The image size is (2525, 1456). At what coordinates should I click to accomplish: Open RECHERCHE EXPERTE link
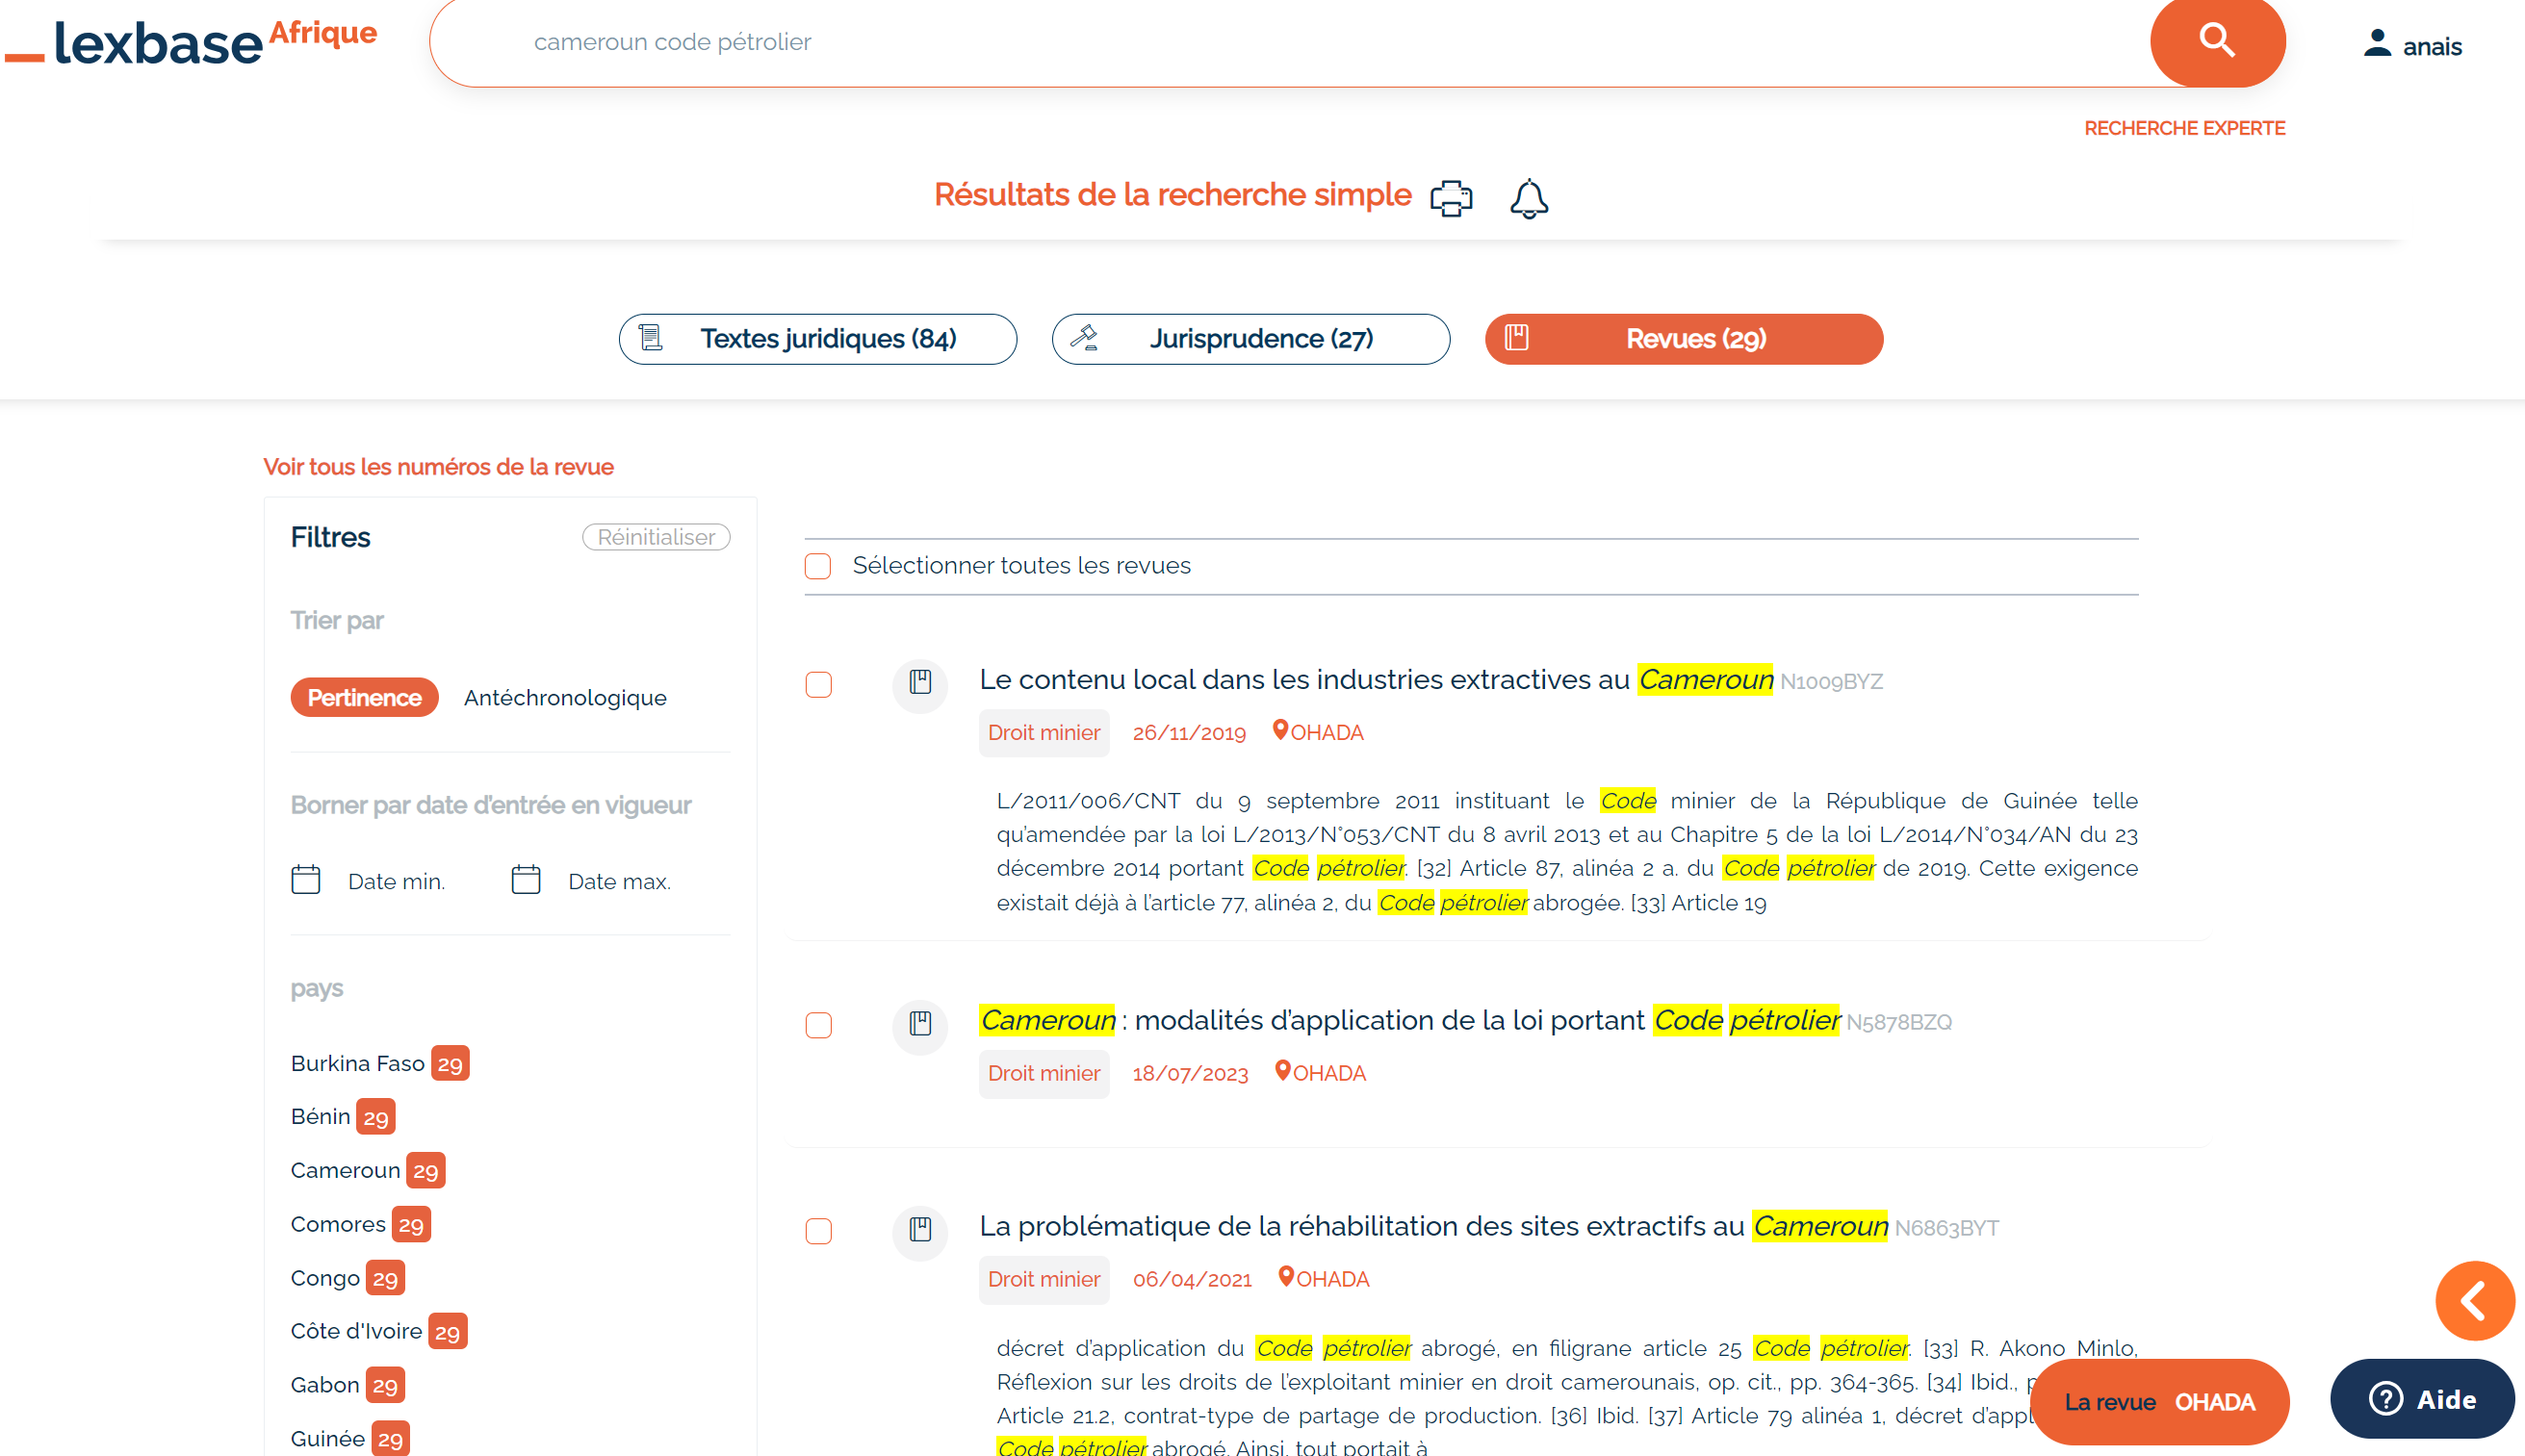2184,128
